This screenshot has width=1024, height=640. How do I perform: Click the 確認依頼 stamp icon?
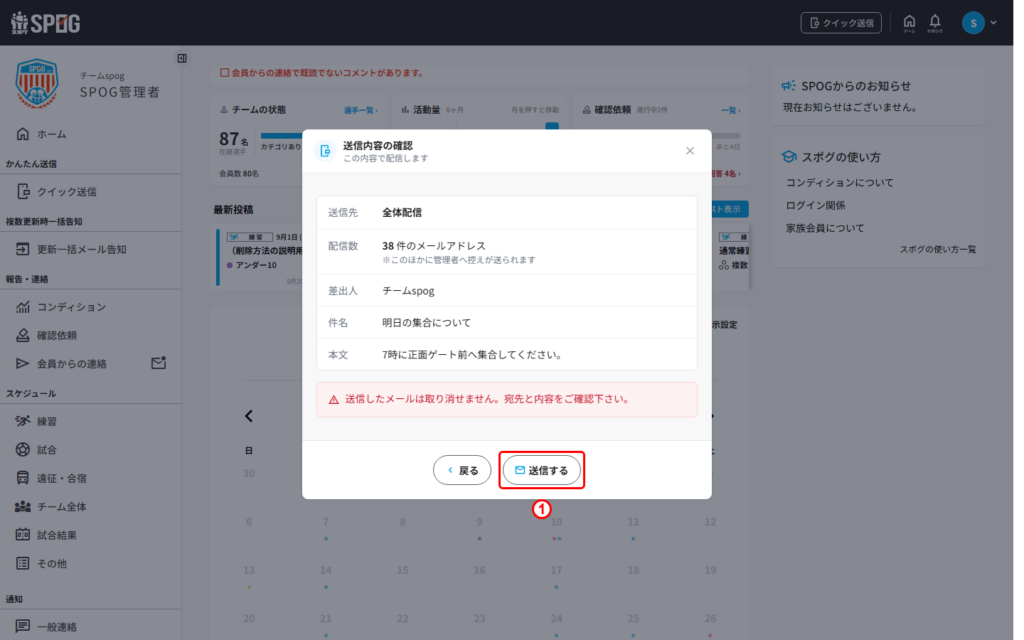click(x=23, y=335)
